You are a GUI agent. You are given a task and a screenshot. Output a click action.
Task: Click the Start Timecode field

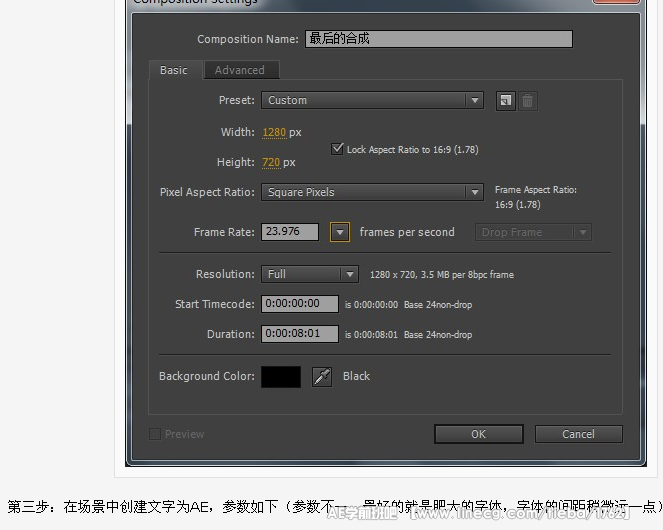click(300, 304)
